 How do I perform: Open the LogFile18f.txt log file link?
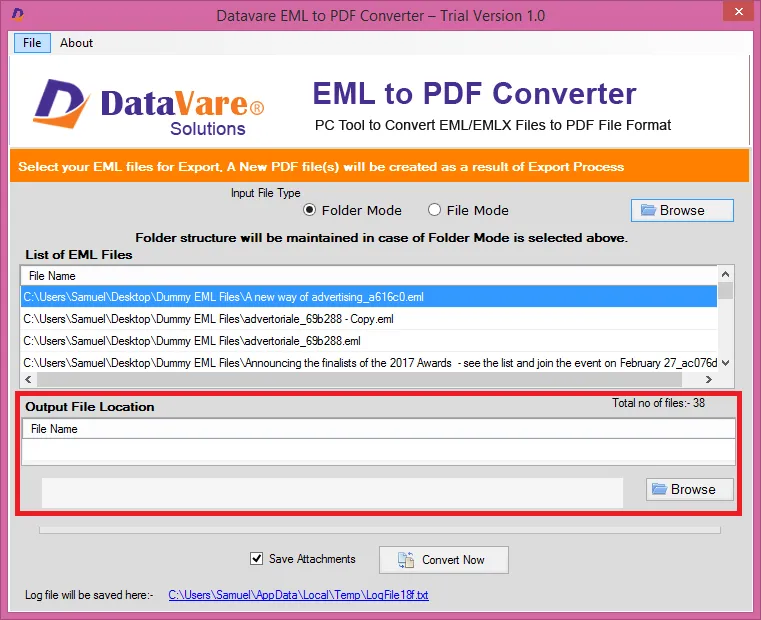click(298, 595)
